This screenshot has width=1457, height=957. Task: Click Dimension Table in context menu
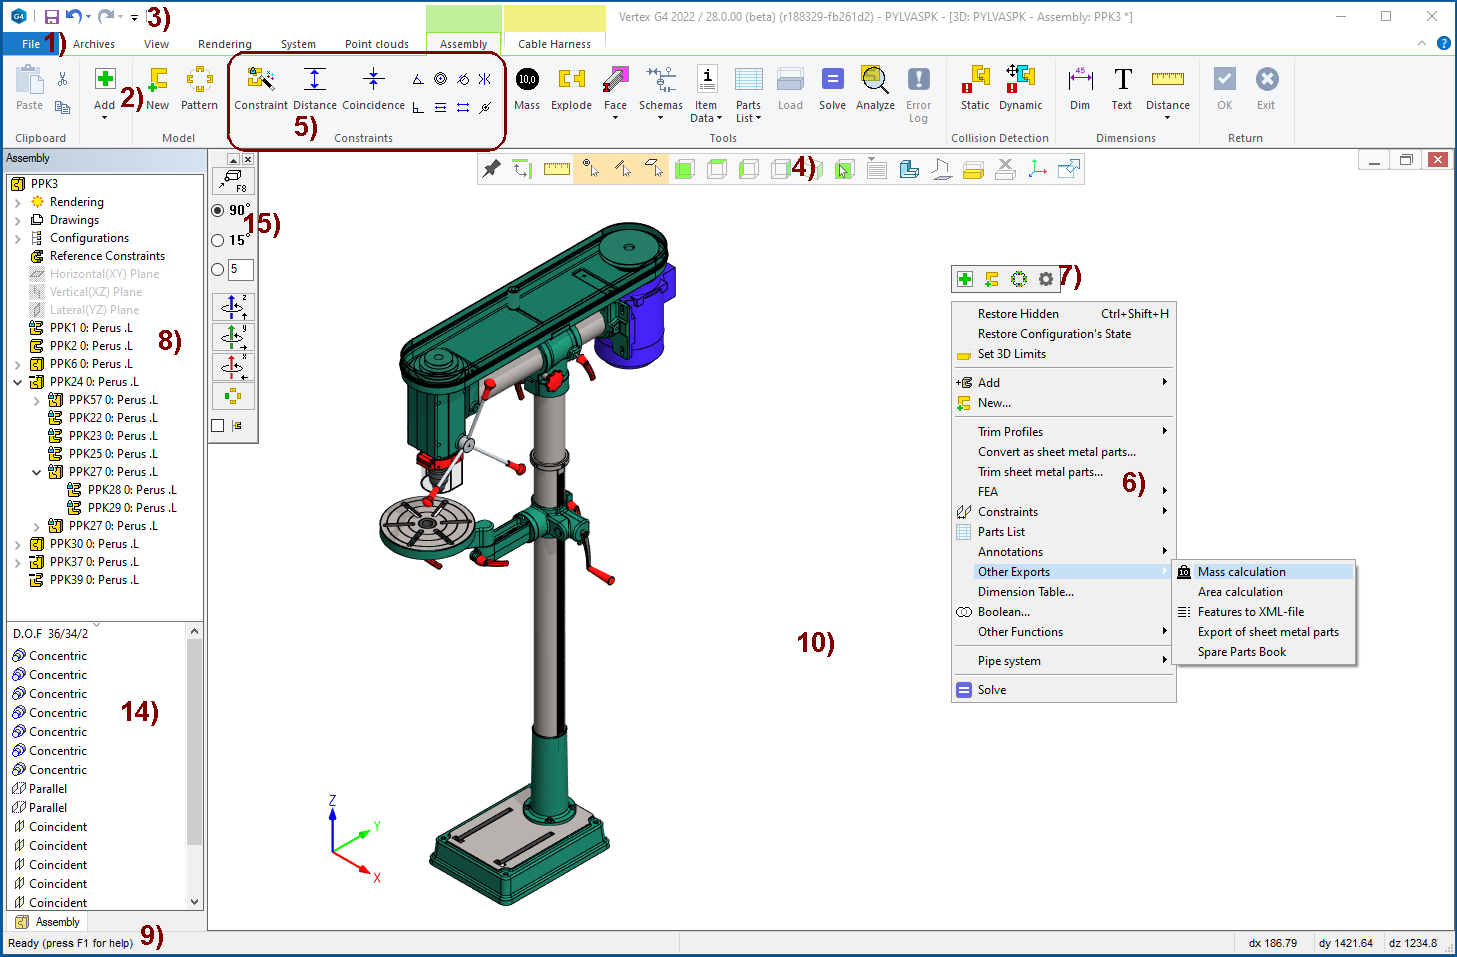(x=1025, y=592)
